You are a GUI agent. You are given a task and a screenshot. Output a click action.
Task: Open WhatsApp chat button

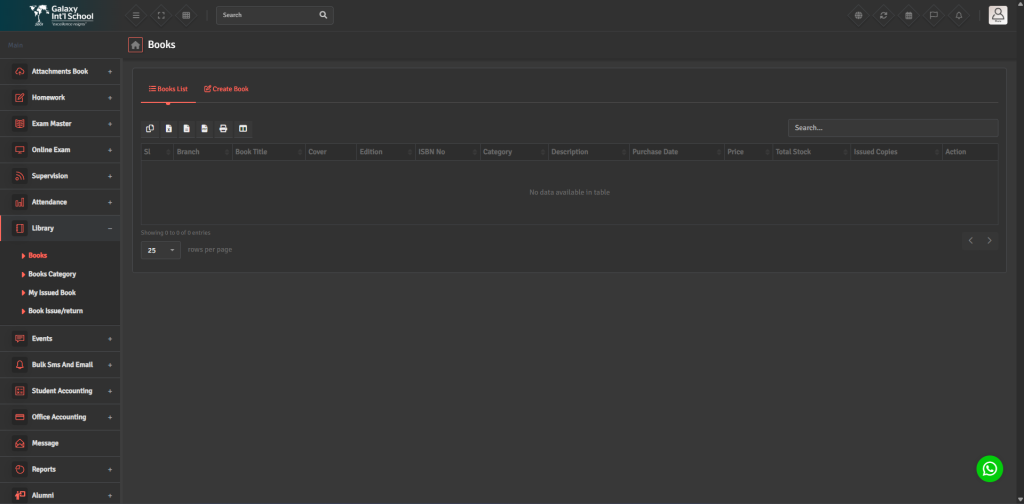pyautogui.click(x=989, y=468)
